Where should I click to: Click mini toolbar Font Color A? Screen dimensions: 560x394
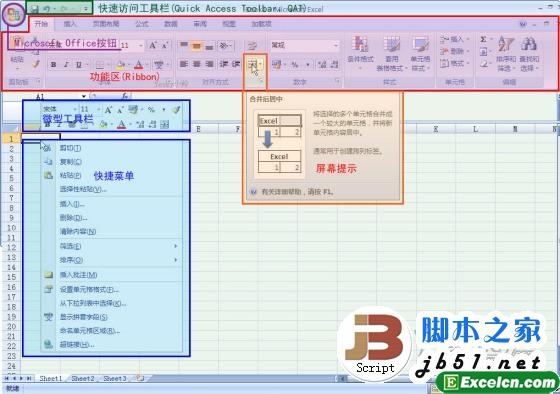121,124
